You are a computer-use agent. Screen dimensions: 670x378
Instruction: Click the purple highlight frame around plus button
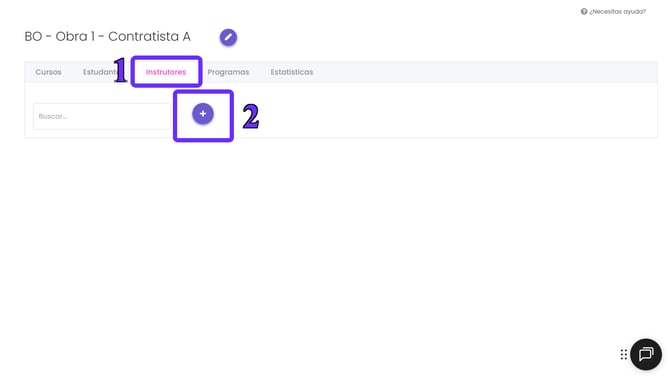tap(203, 92)
